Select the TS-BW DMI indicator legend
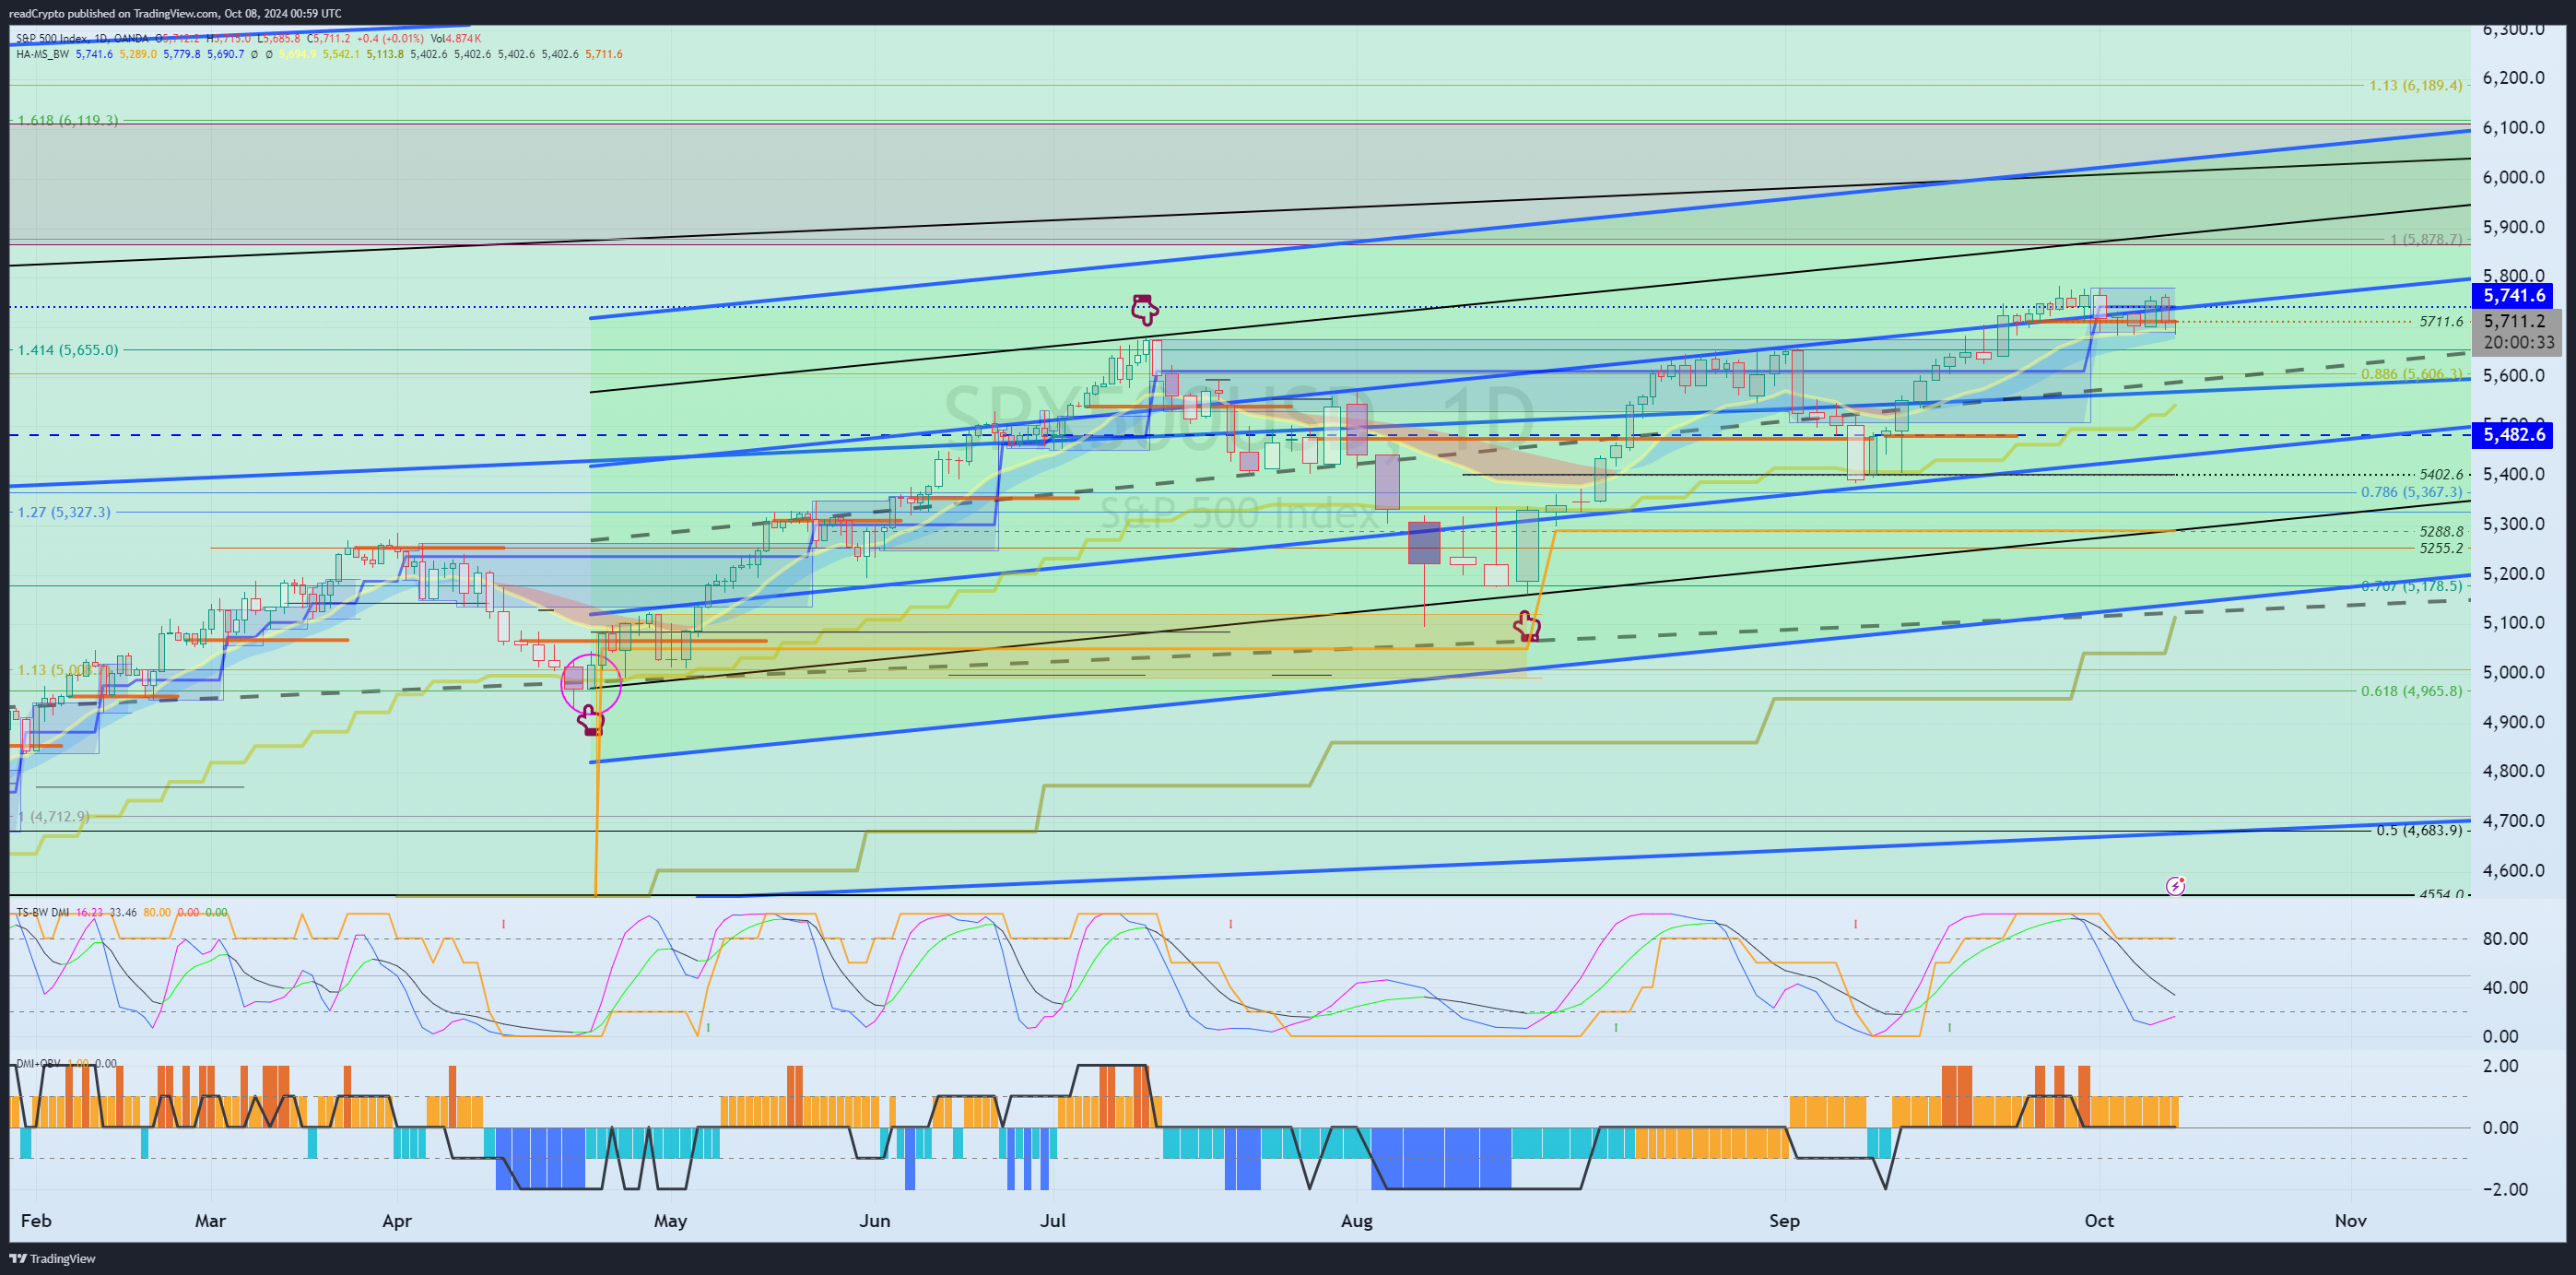Viewport: 2576px width, 1275px height. [43, 912]
